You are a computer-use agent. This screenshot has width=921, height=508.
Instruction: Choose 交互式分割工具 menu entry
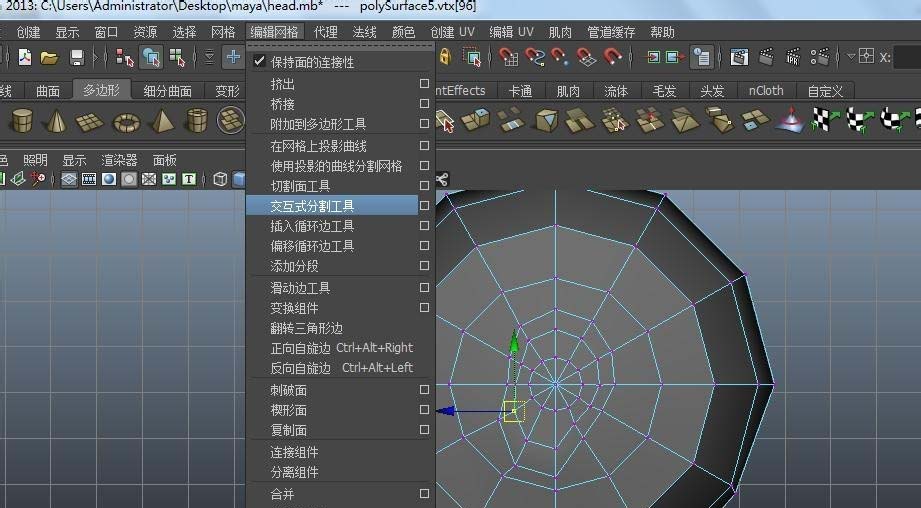click(332, 206)
